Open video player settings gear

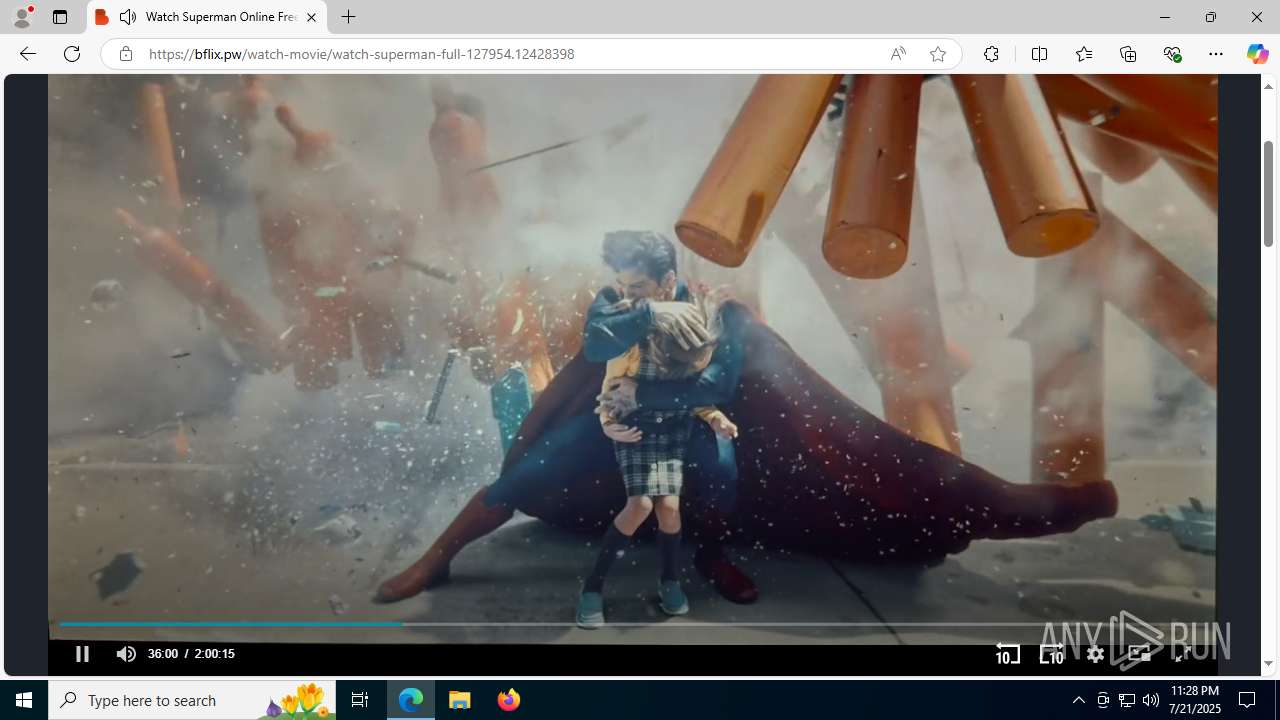[1095, 654]
